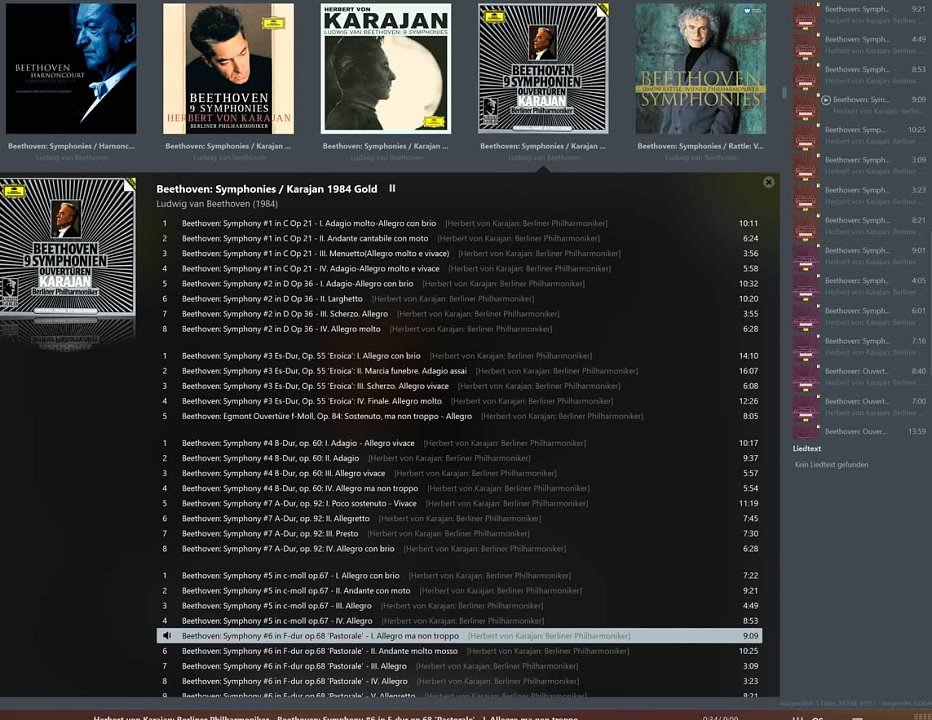Click the scrollbar grip left of the queue panel
Image resolution: width=932 pixels, height=720 pixels.
[784, 93]
